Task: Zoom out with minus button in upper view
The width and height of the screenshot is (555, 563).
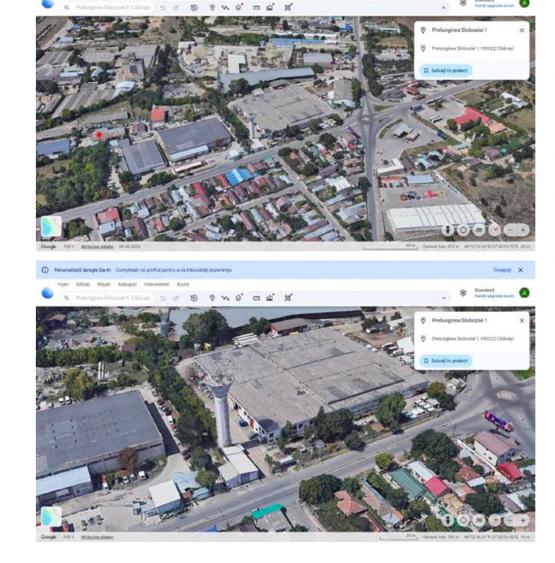Action: click(510, 229)
